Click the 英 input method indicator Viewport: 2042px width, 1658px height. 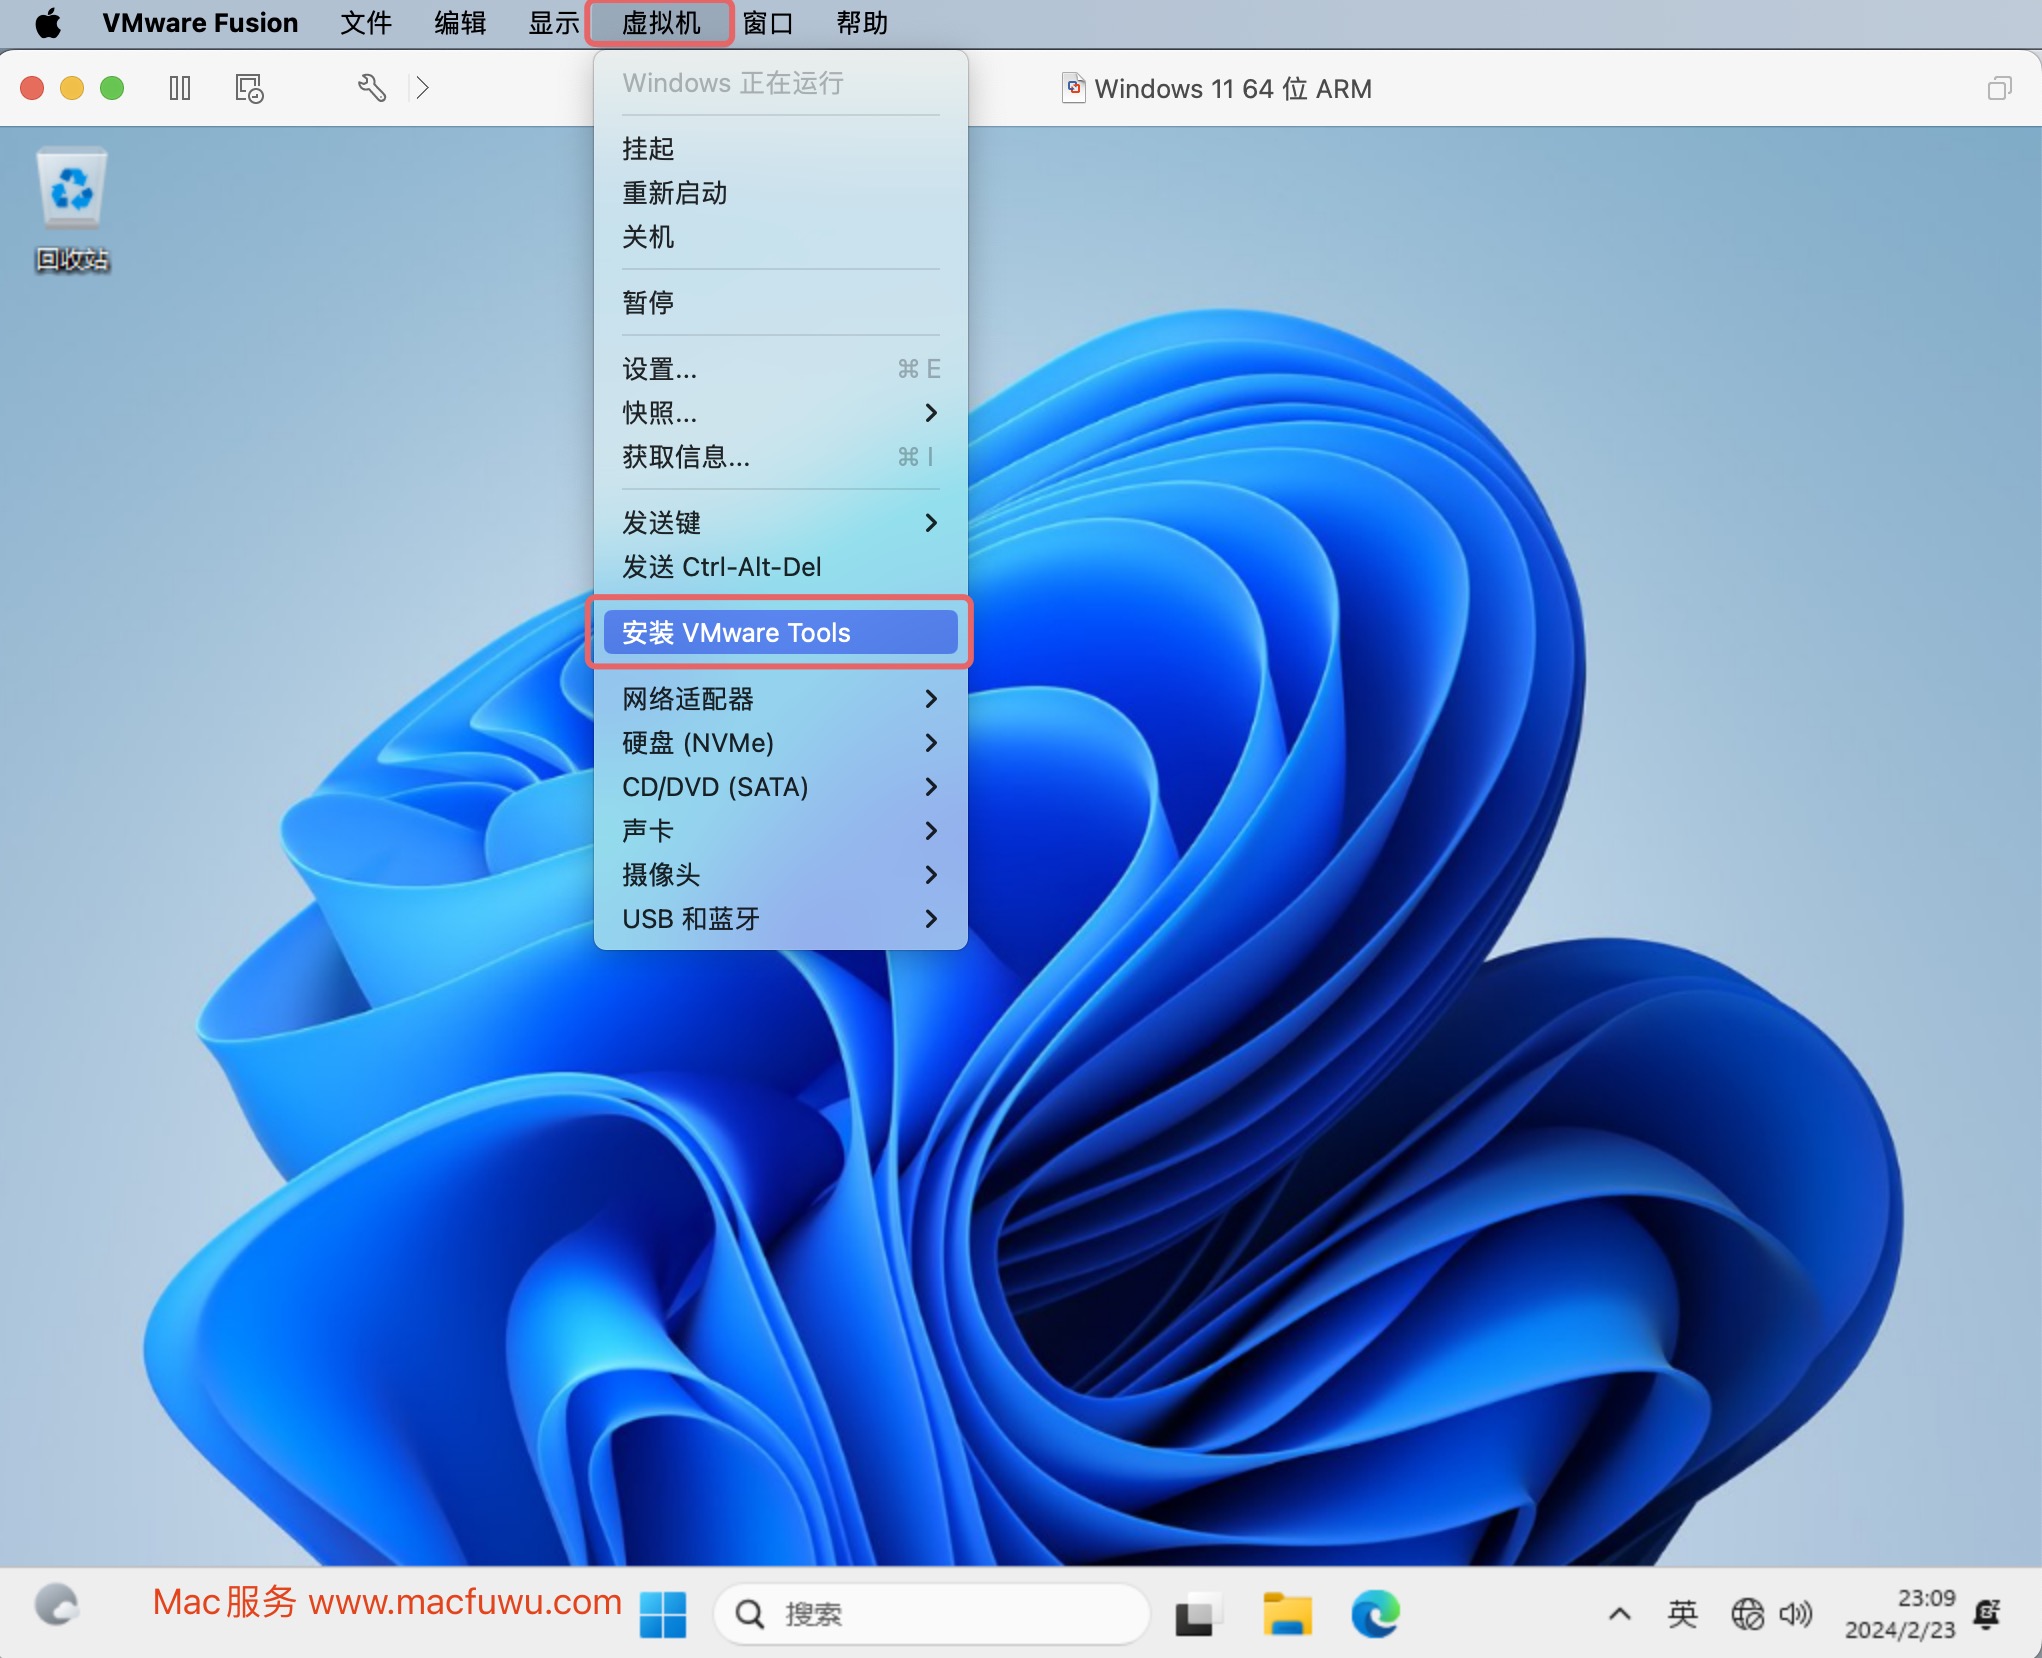[1683, 1613]
